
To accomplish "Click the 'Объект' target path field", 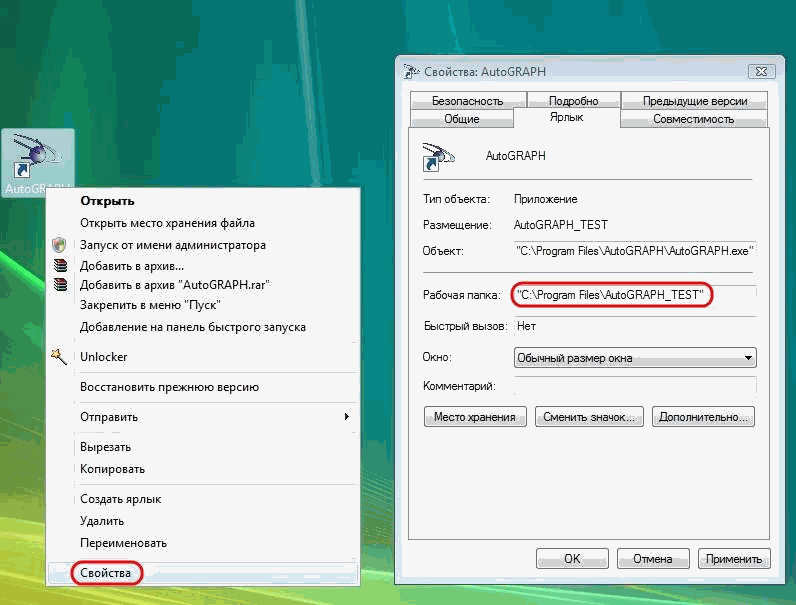I will tap(635, 251).
